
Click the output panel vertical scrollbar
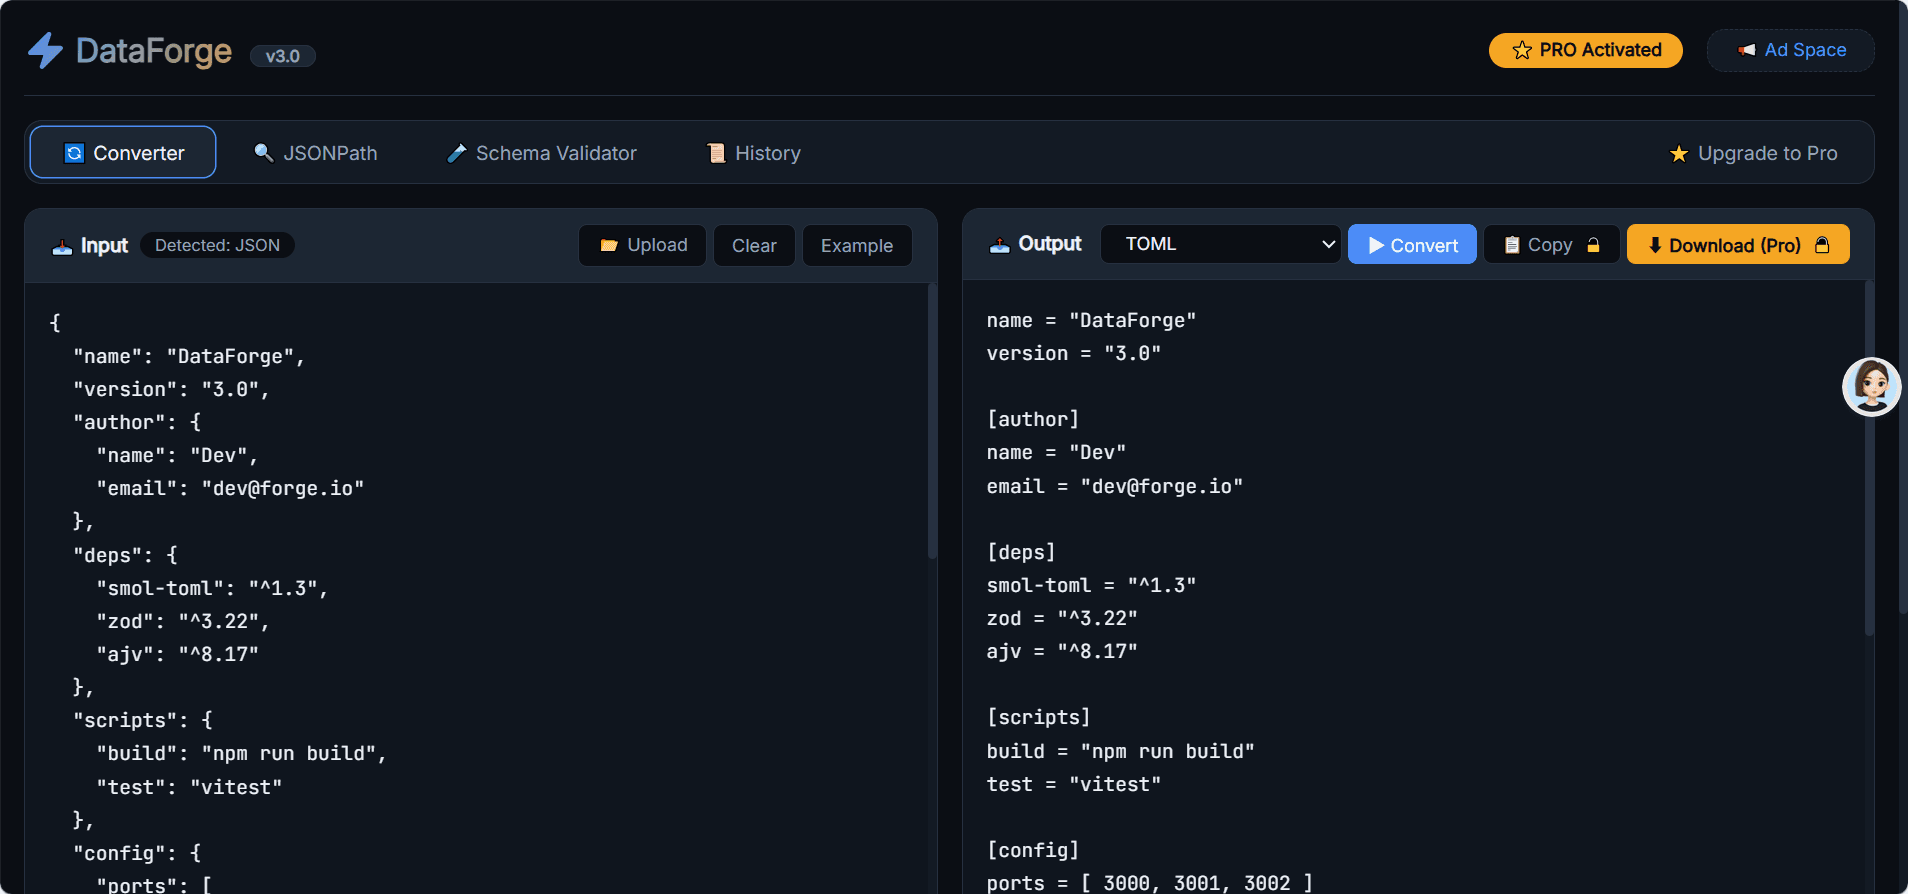(1869, 458)
